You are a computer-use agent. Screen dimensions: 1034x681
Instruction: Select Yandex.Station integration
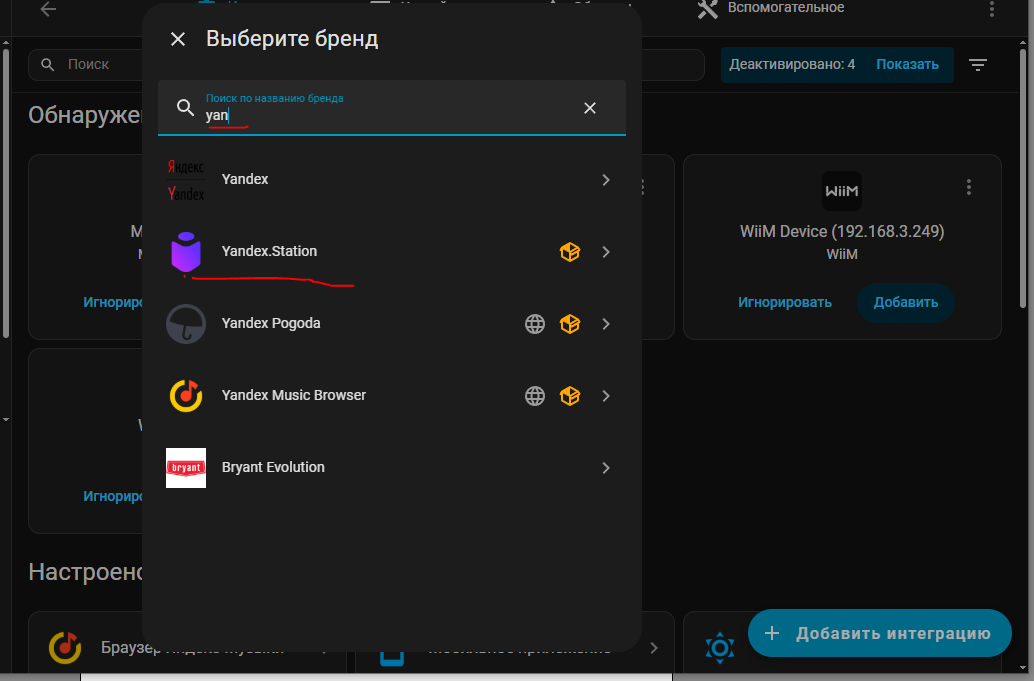(392, 251)
